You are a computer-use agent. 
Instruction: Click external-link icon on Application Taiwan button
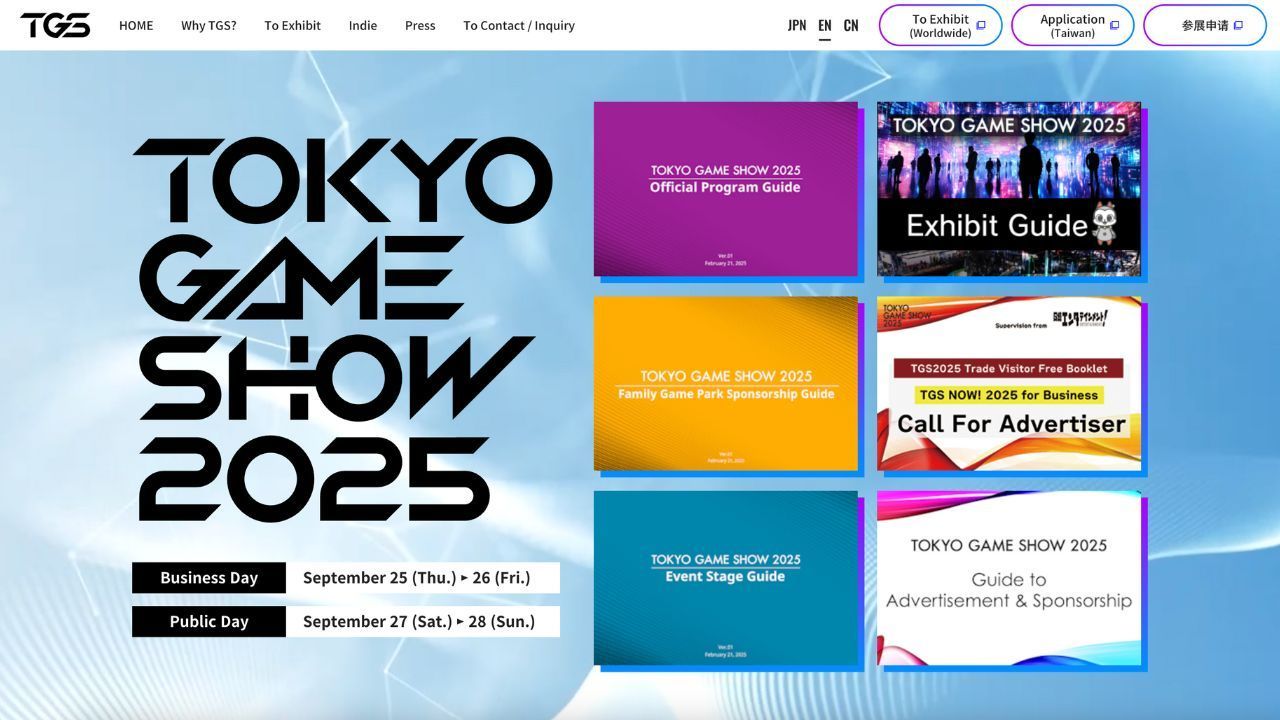[x=1114, y=25]
